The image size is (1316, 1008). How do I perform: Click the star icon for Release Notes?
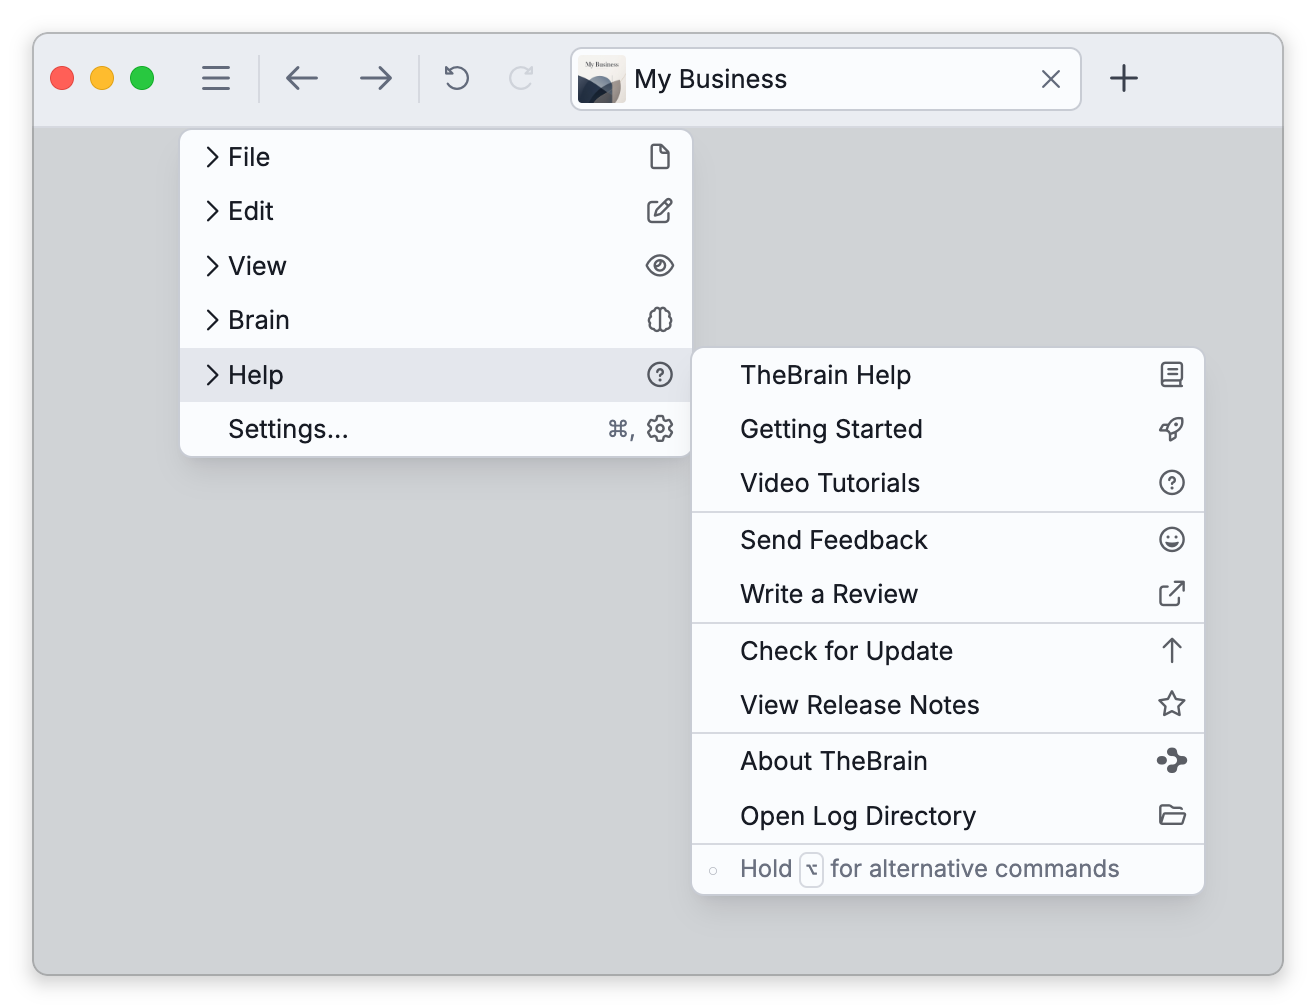coord(1172,704)
